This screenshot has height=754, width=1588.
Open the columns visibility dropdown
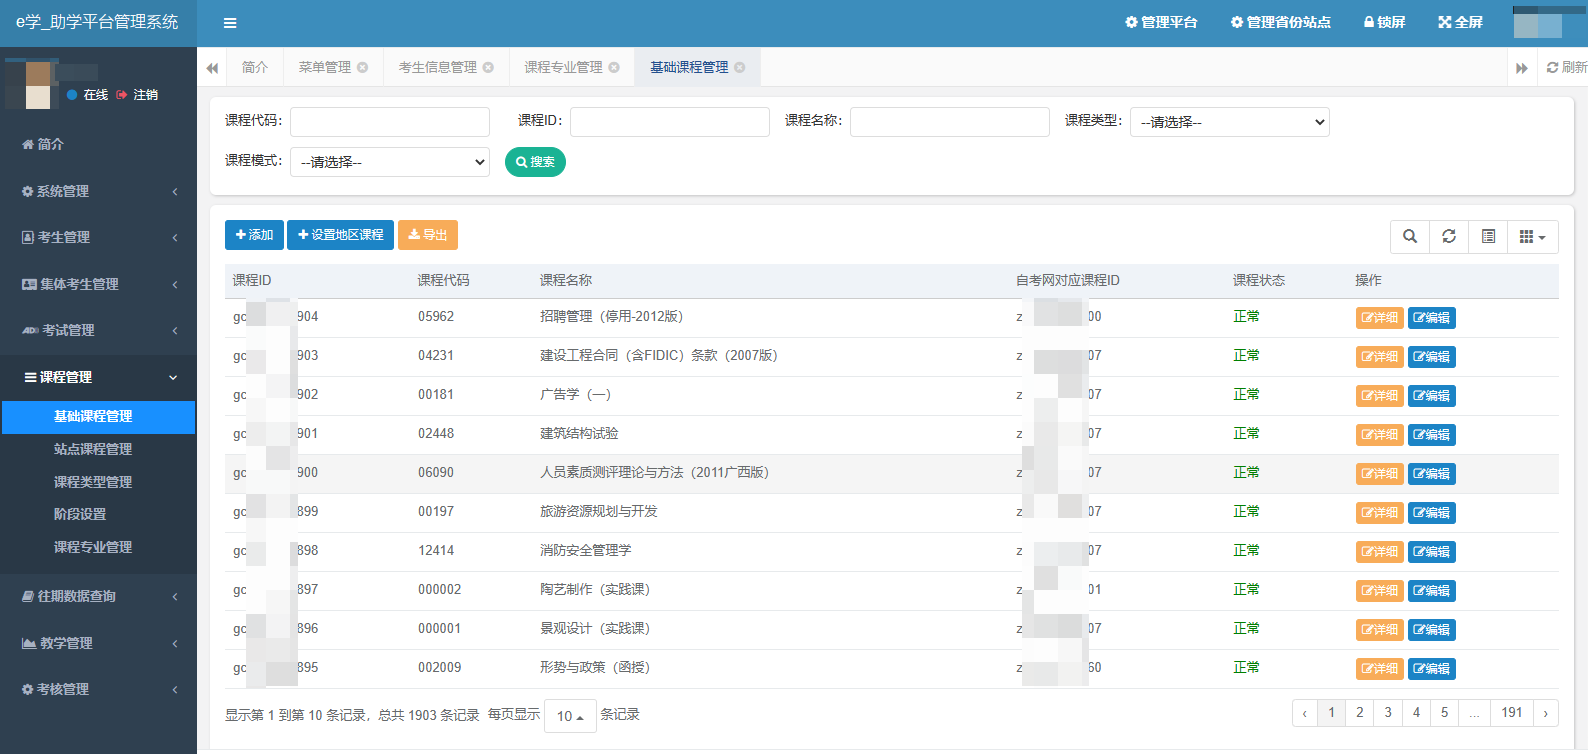(x=1532, y=237)
